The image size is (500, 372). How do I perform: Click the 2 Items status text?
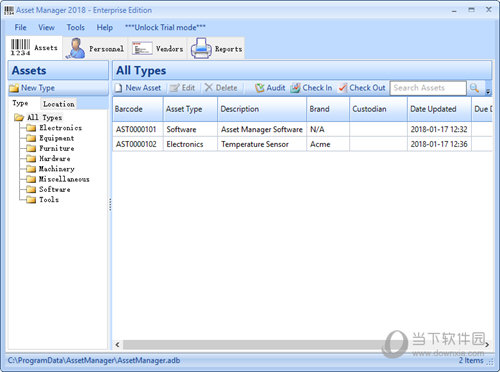coord(471,360)
